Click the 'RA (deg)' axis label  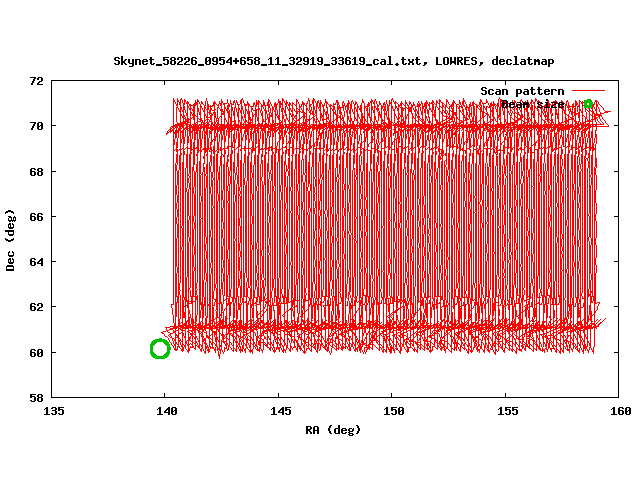pyautogui.click(x=333, y=429)
